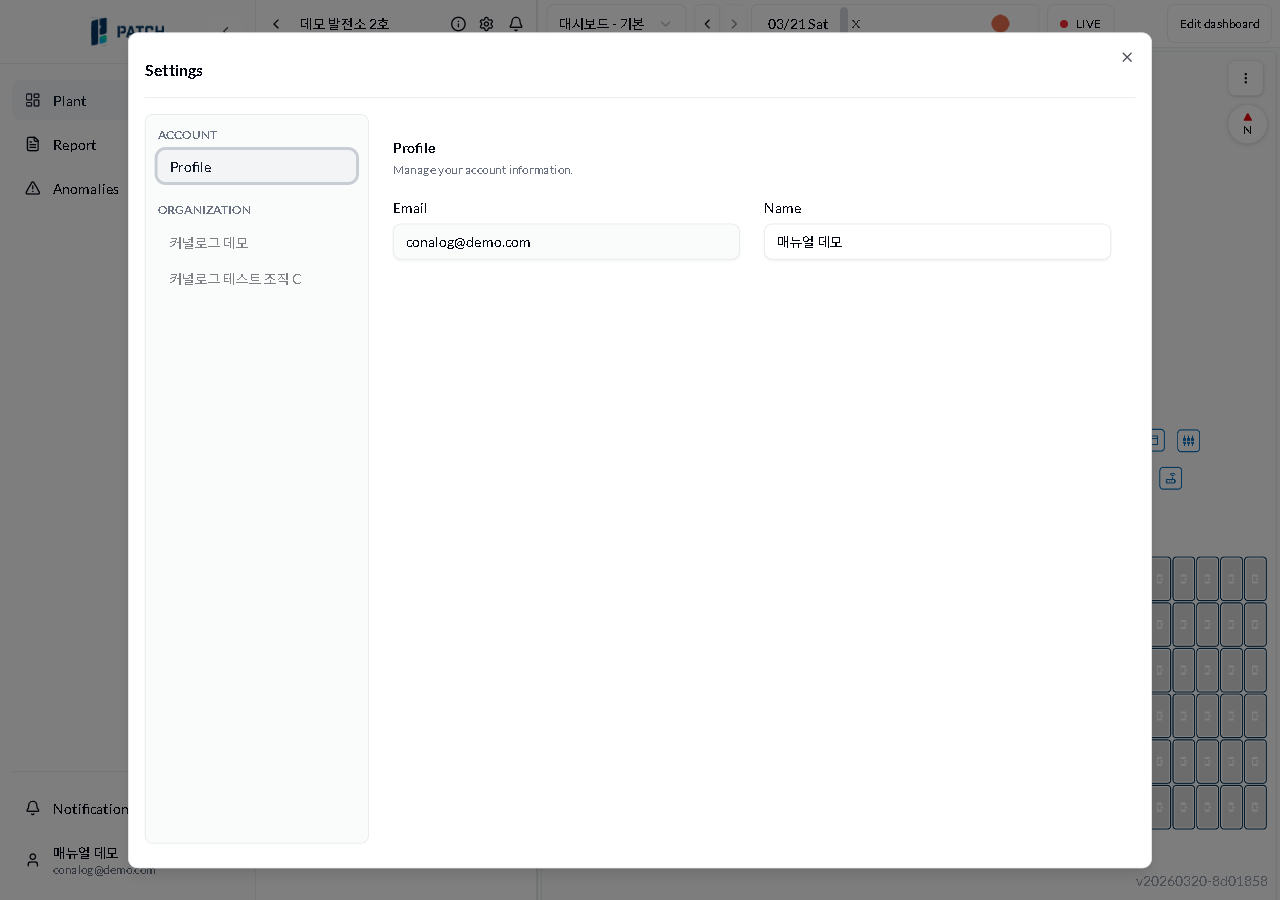Click the plant info icon in header
Screen dimensions: 1280x900
[458, 24]
